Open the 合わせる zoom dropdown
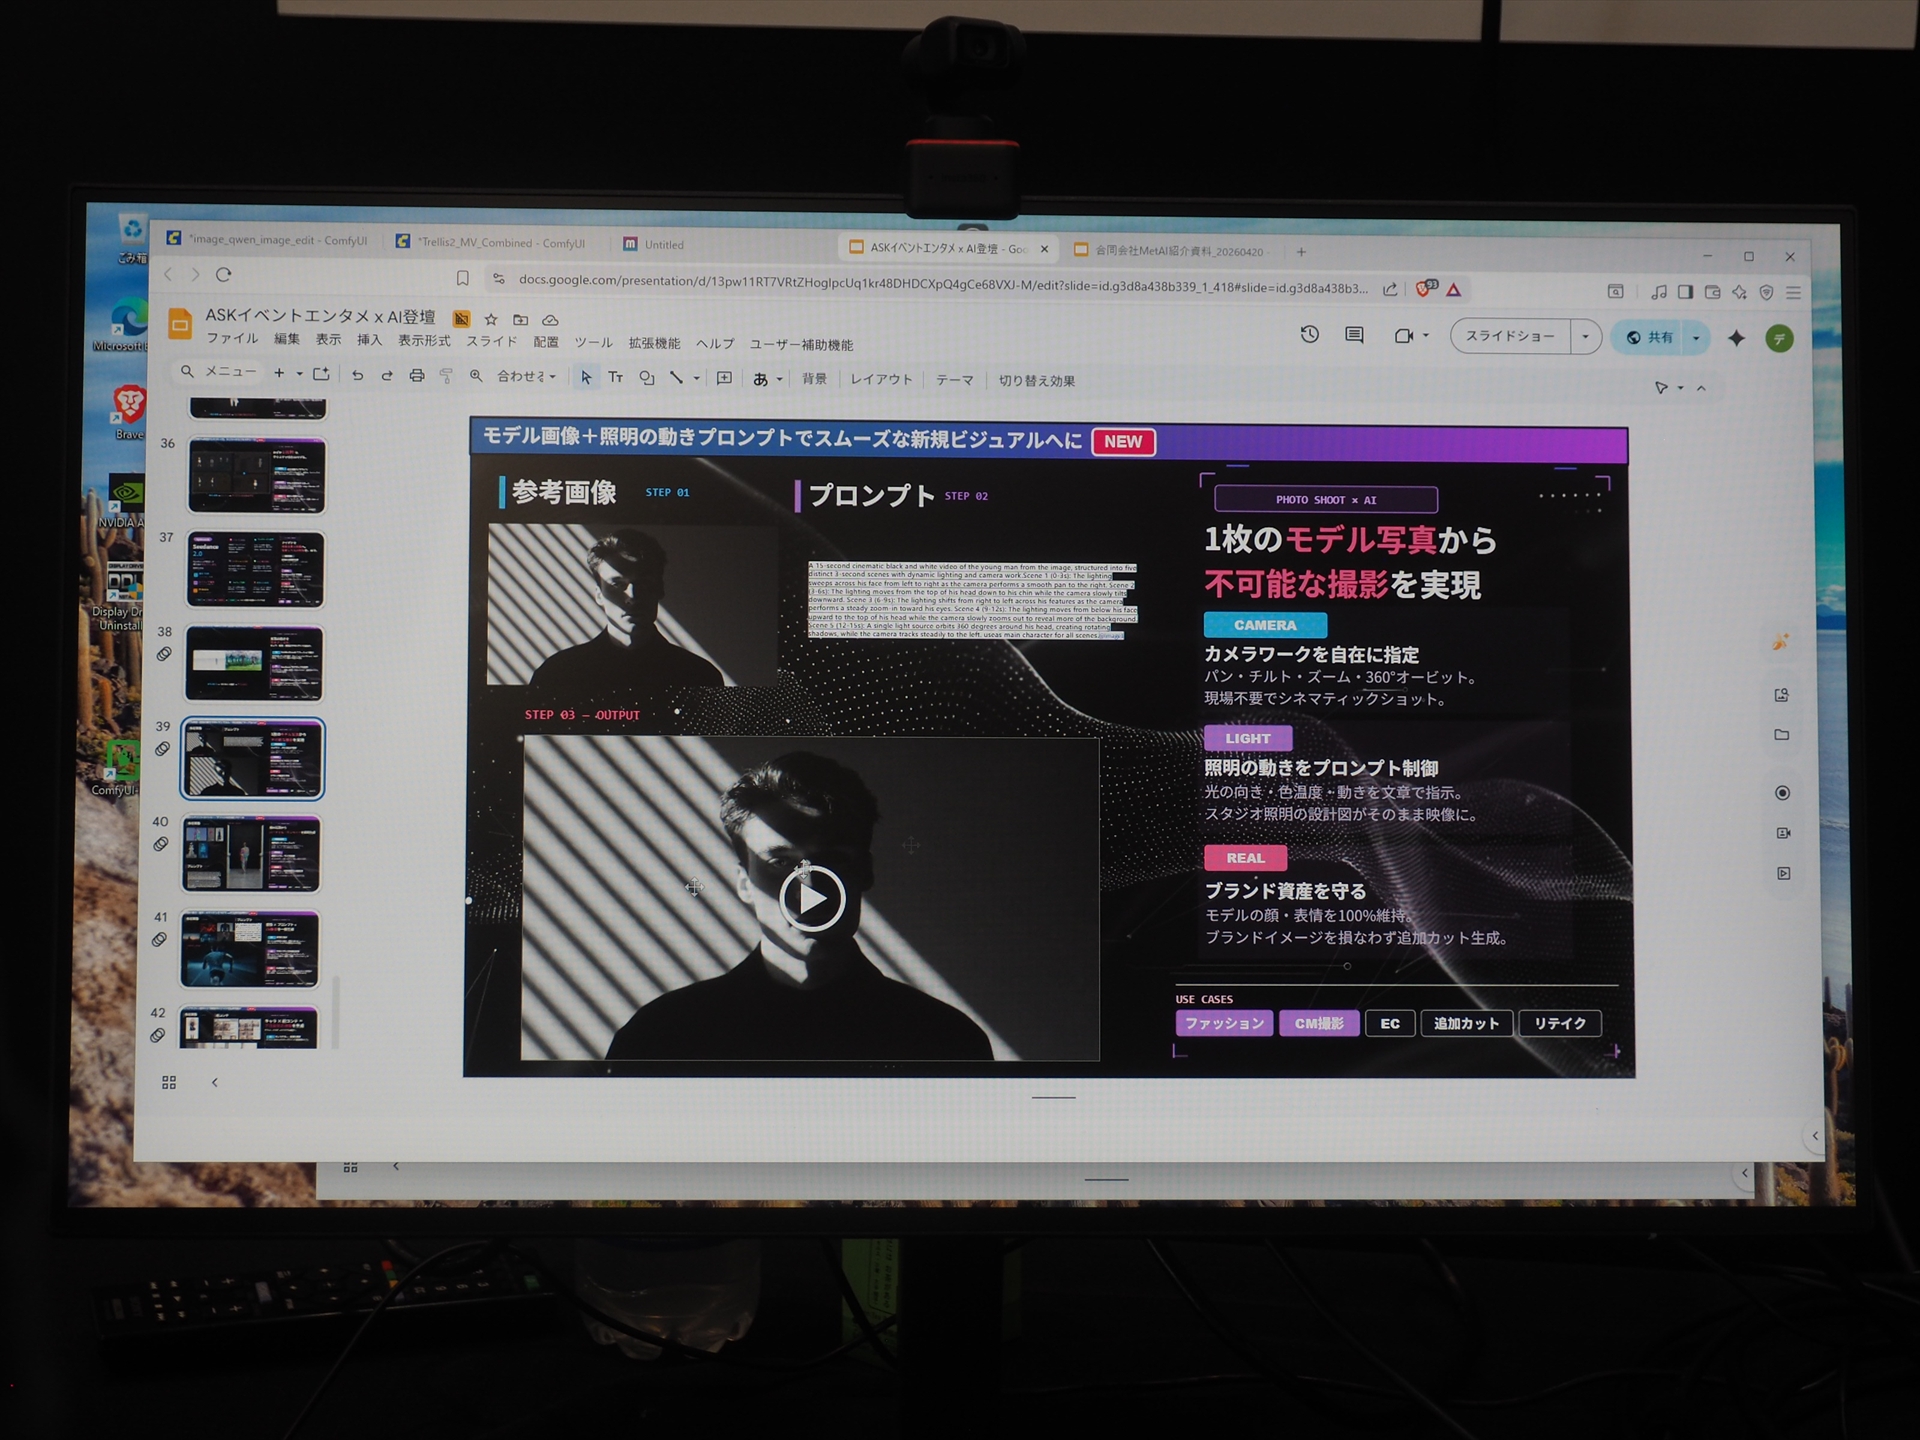 tap(526, 376)
